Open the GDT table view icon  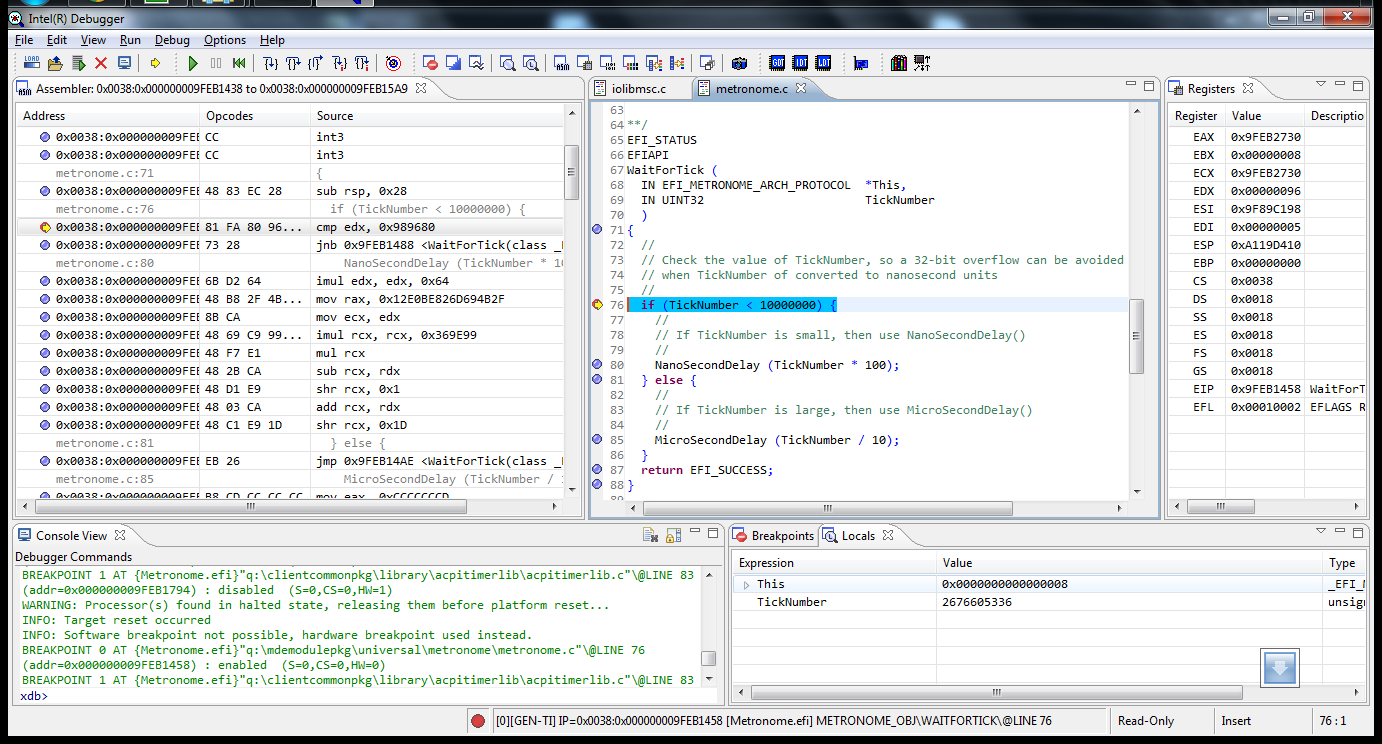(777, 63)
